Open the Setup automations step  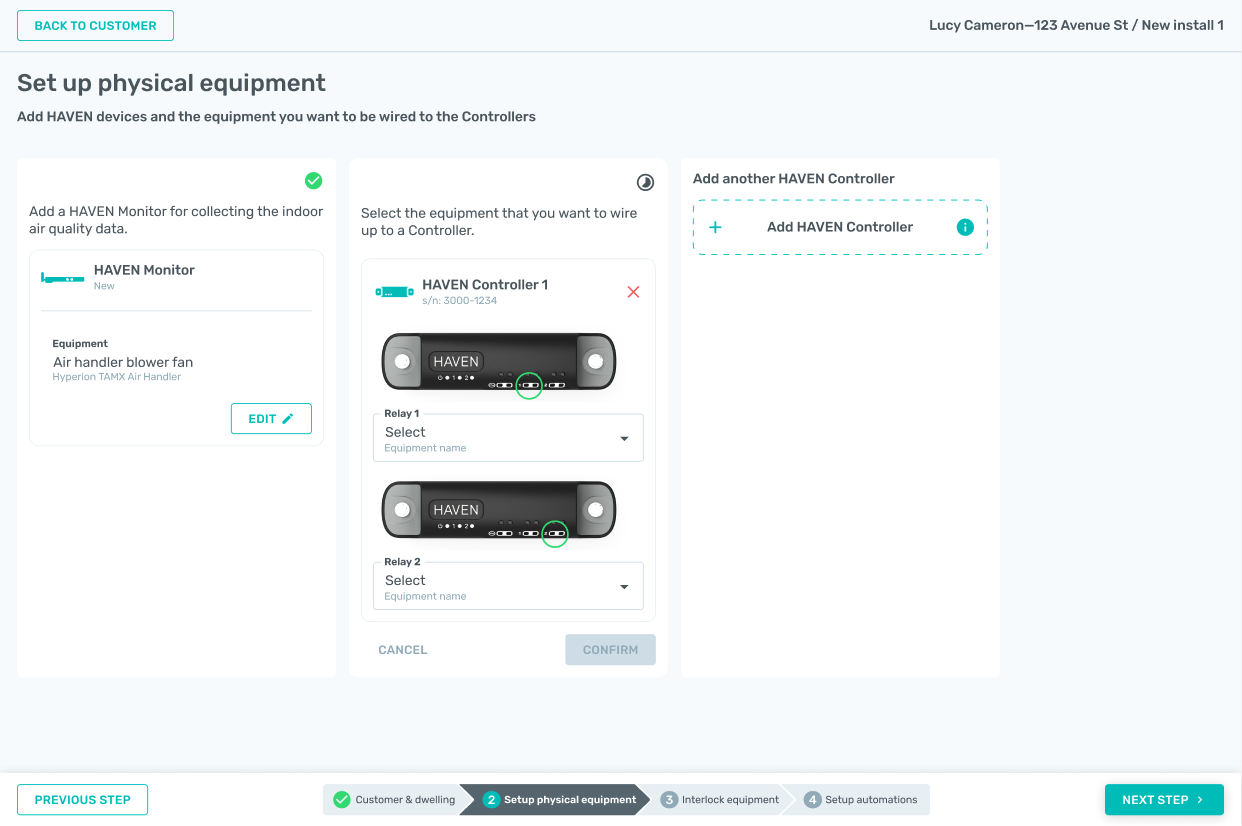click(860, 800)
